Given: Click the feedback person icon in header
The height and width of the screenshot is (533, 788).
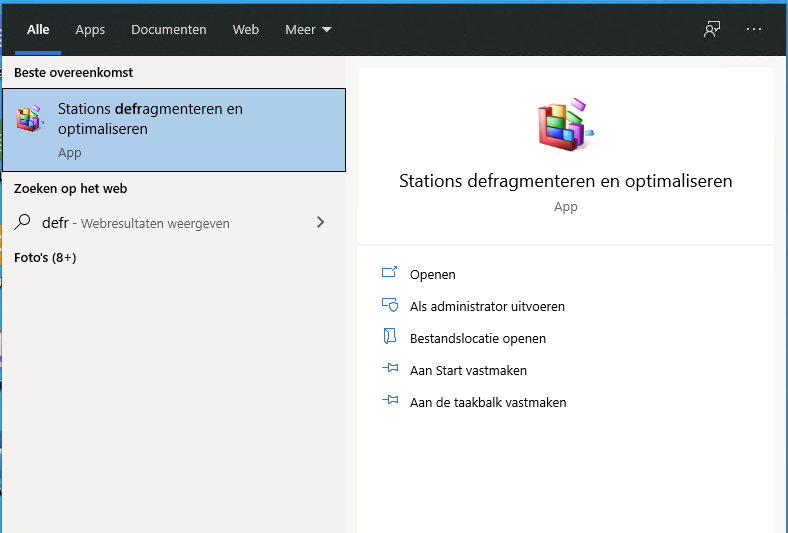Looking at the screenshot, I should click(x=712, y=30).
